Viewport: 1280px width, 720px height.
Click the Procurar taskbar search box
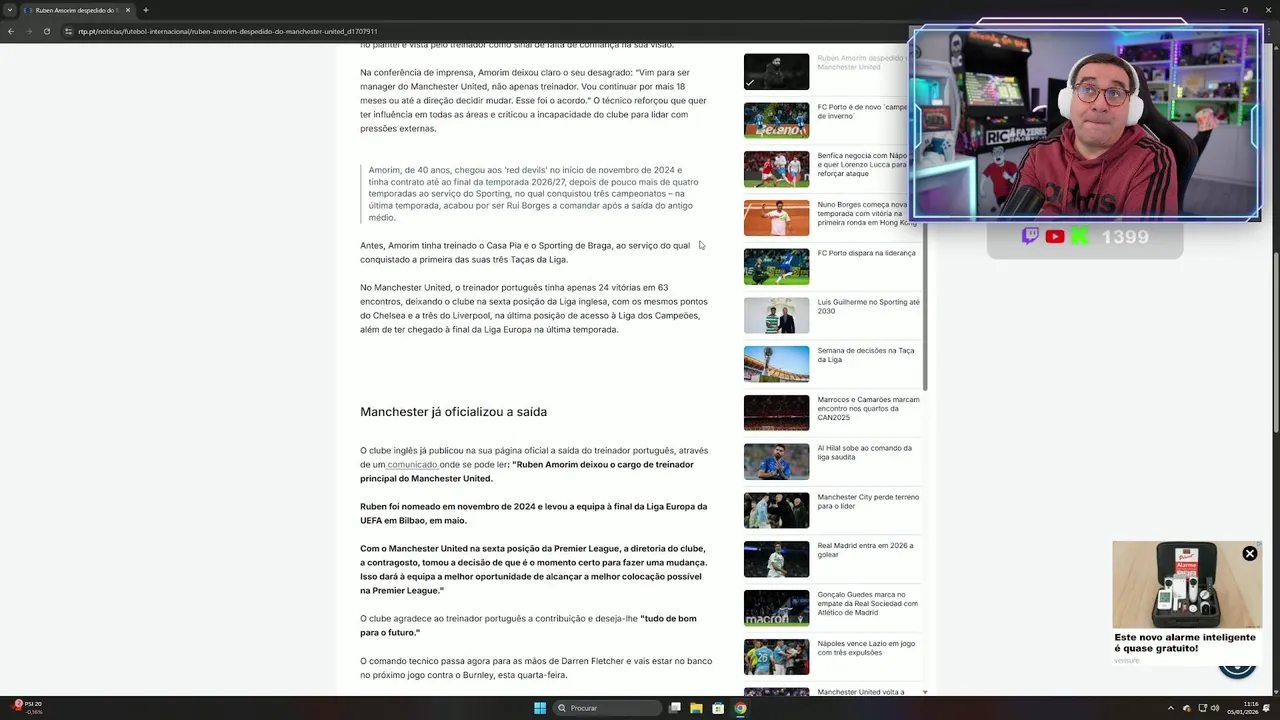click(608, 708)
